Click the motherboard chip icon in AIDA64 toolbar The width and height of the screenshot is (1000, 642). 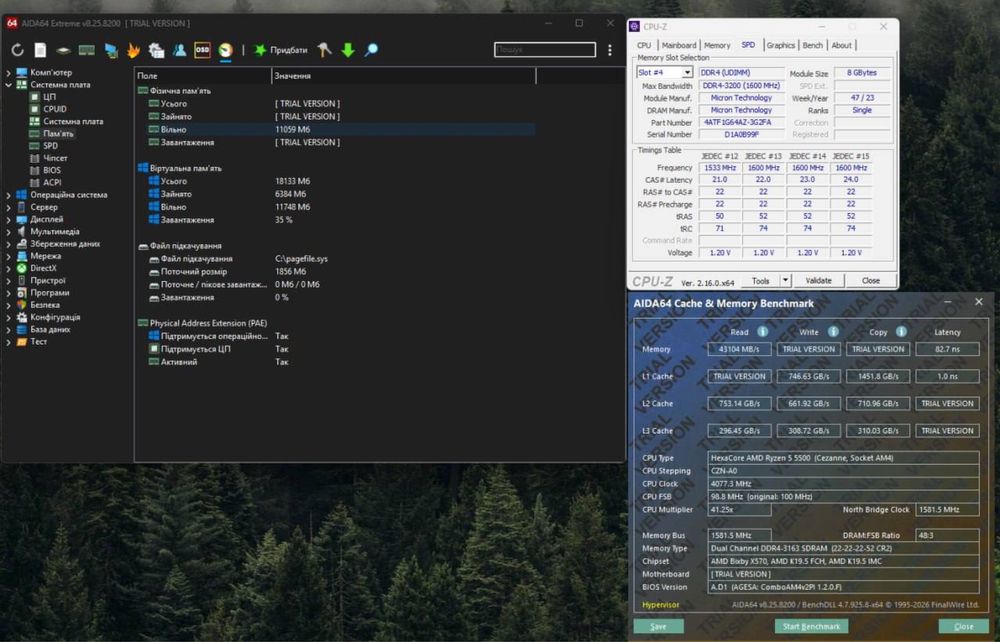(x=63, y=50)
